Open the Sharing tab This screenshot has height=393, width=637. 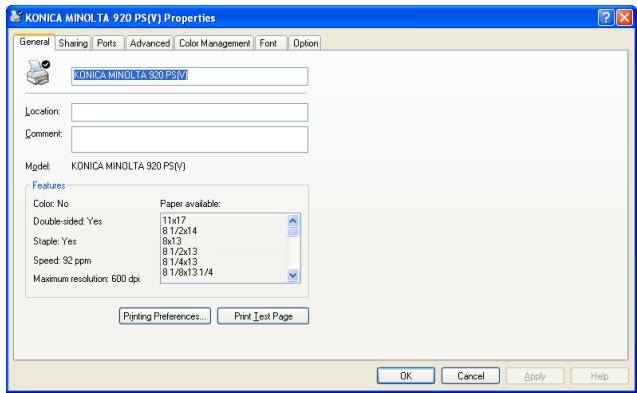[x=73, y=43]
